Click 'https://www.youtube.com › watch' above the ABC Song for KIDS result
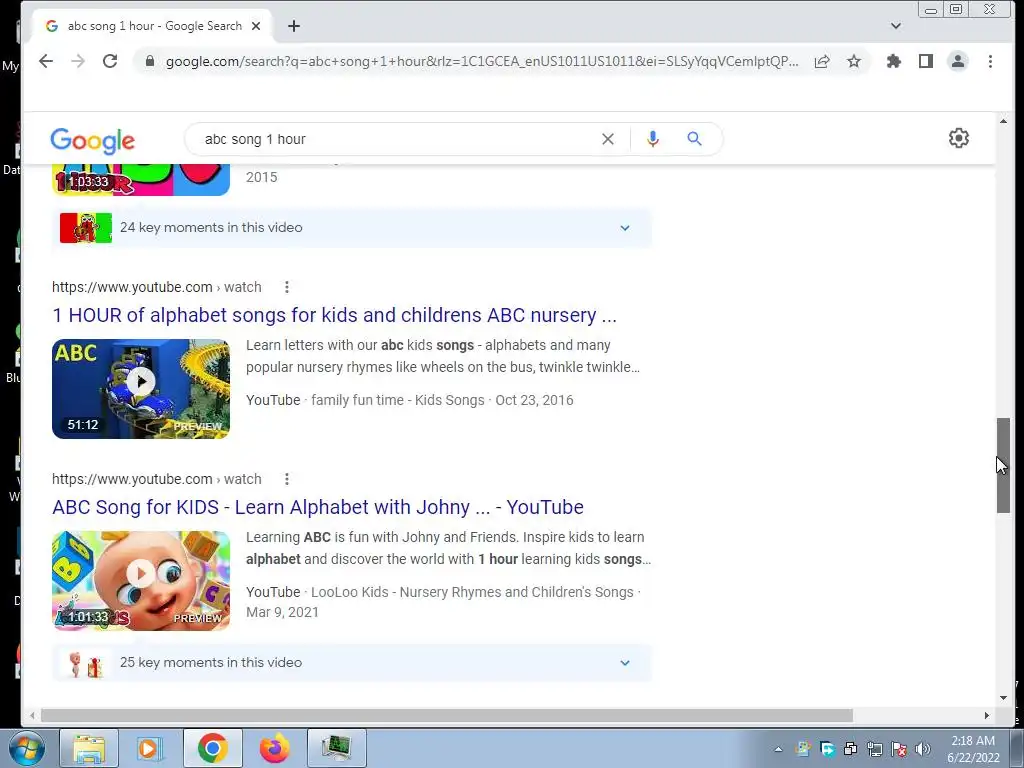This screenshot has width=1024, height=768. 157,479
